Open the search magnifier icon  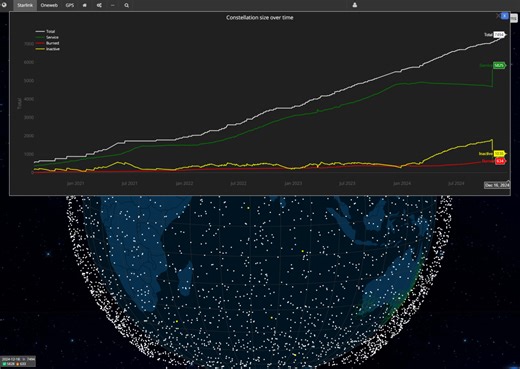[x=127, y=5]
